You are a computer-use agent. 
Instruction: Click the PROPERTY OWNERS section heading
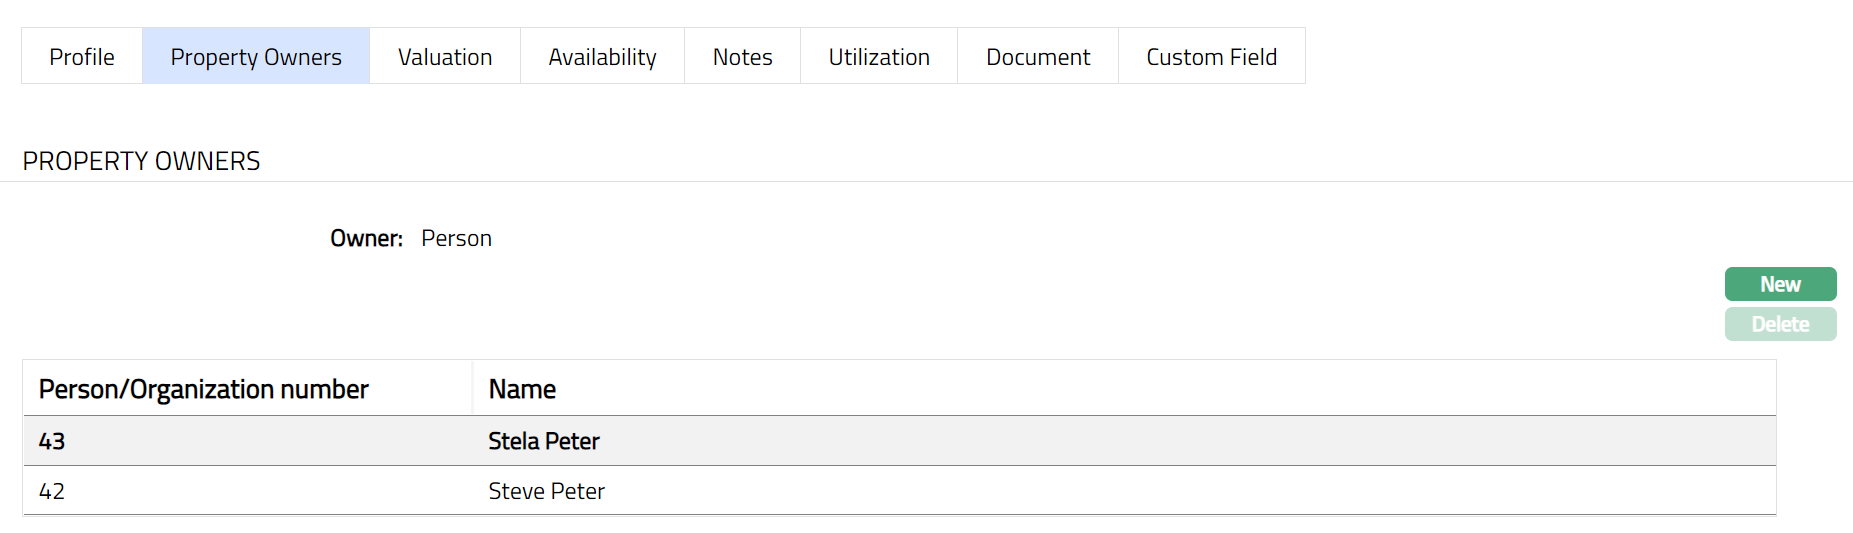(141, 161)
